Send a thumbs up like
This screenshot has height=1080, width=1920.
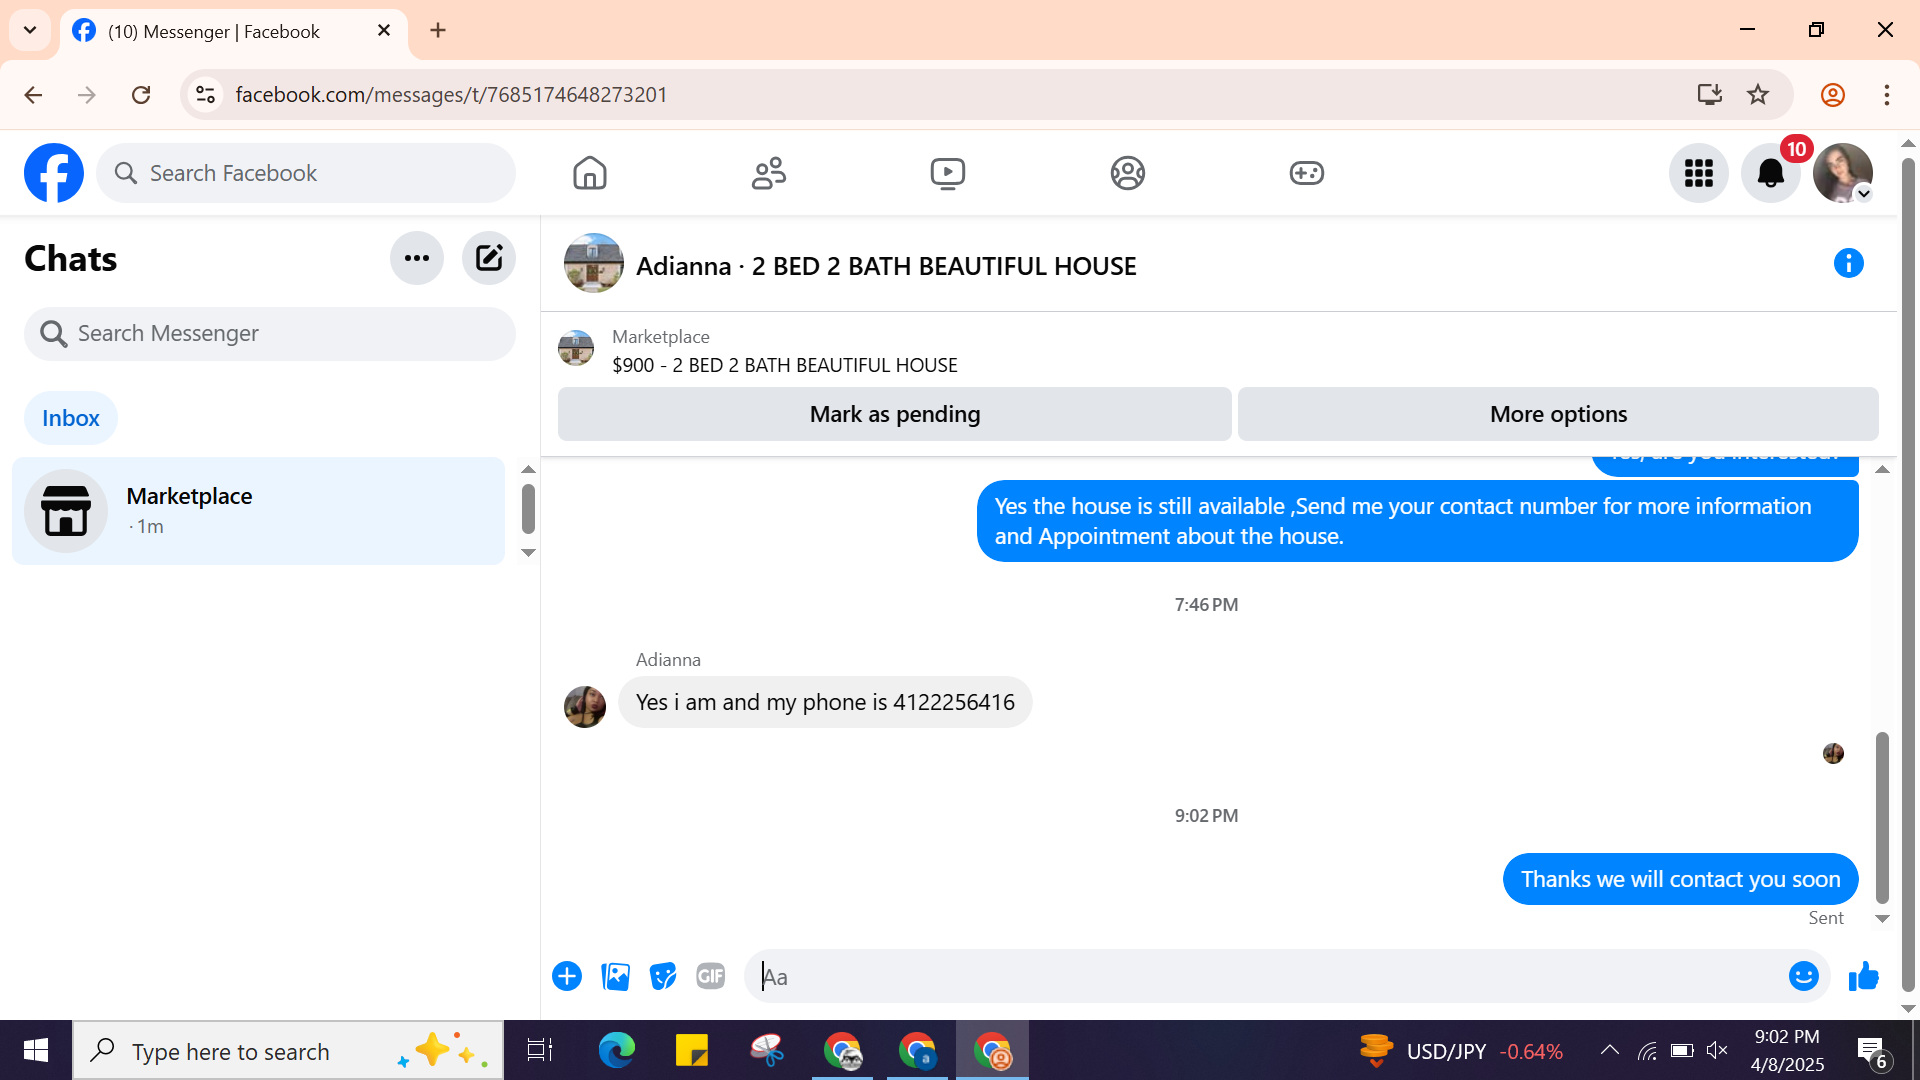[1863, 976]
